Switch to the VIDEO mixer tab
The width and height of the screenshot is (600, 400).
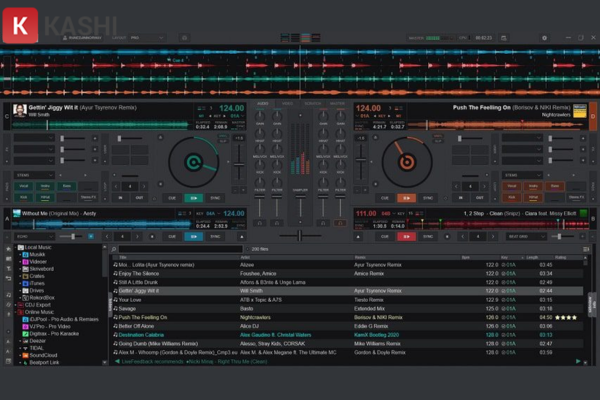point(287,104)
